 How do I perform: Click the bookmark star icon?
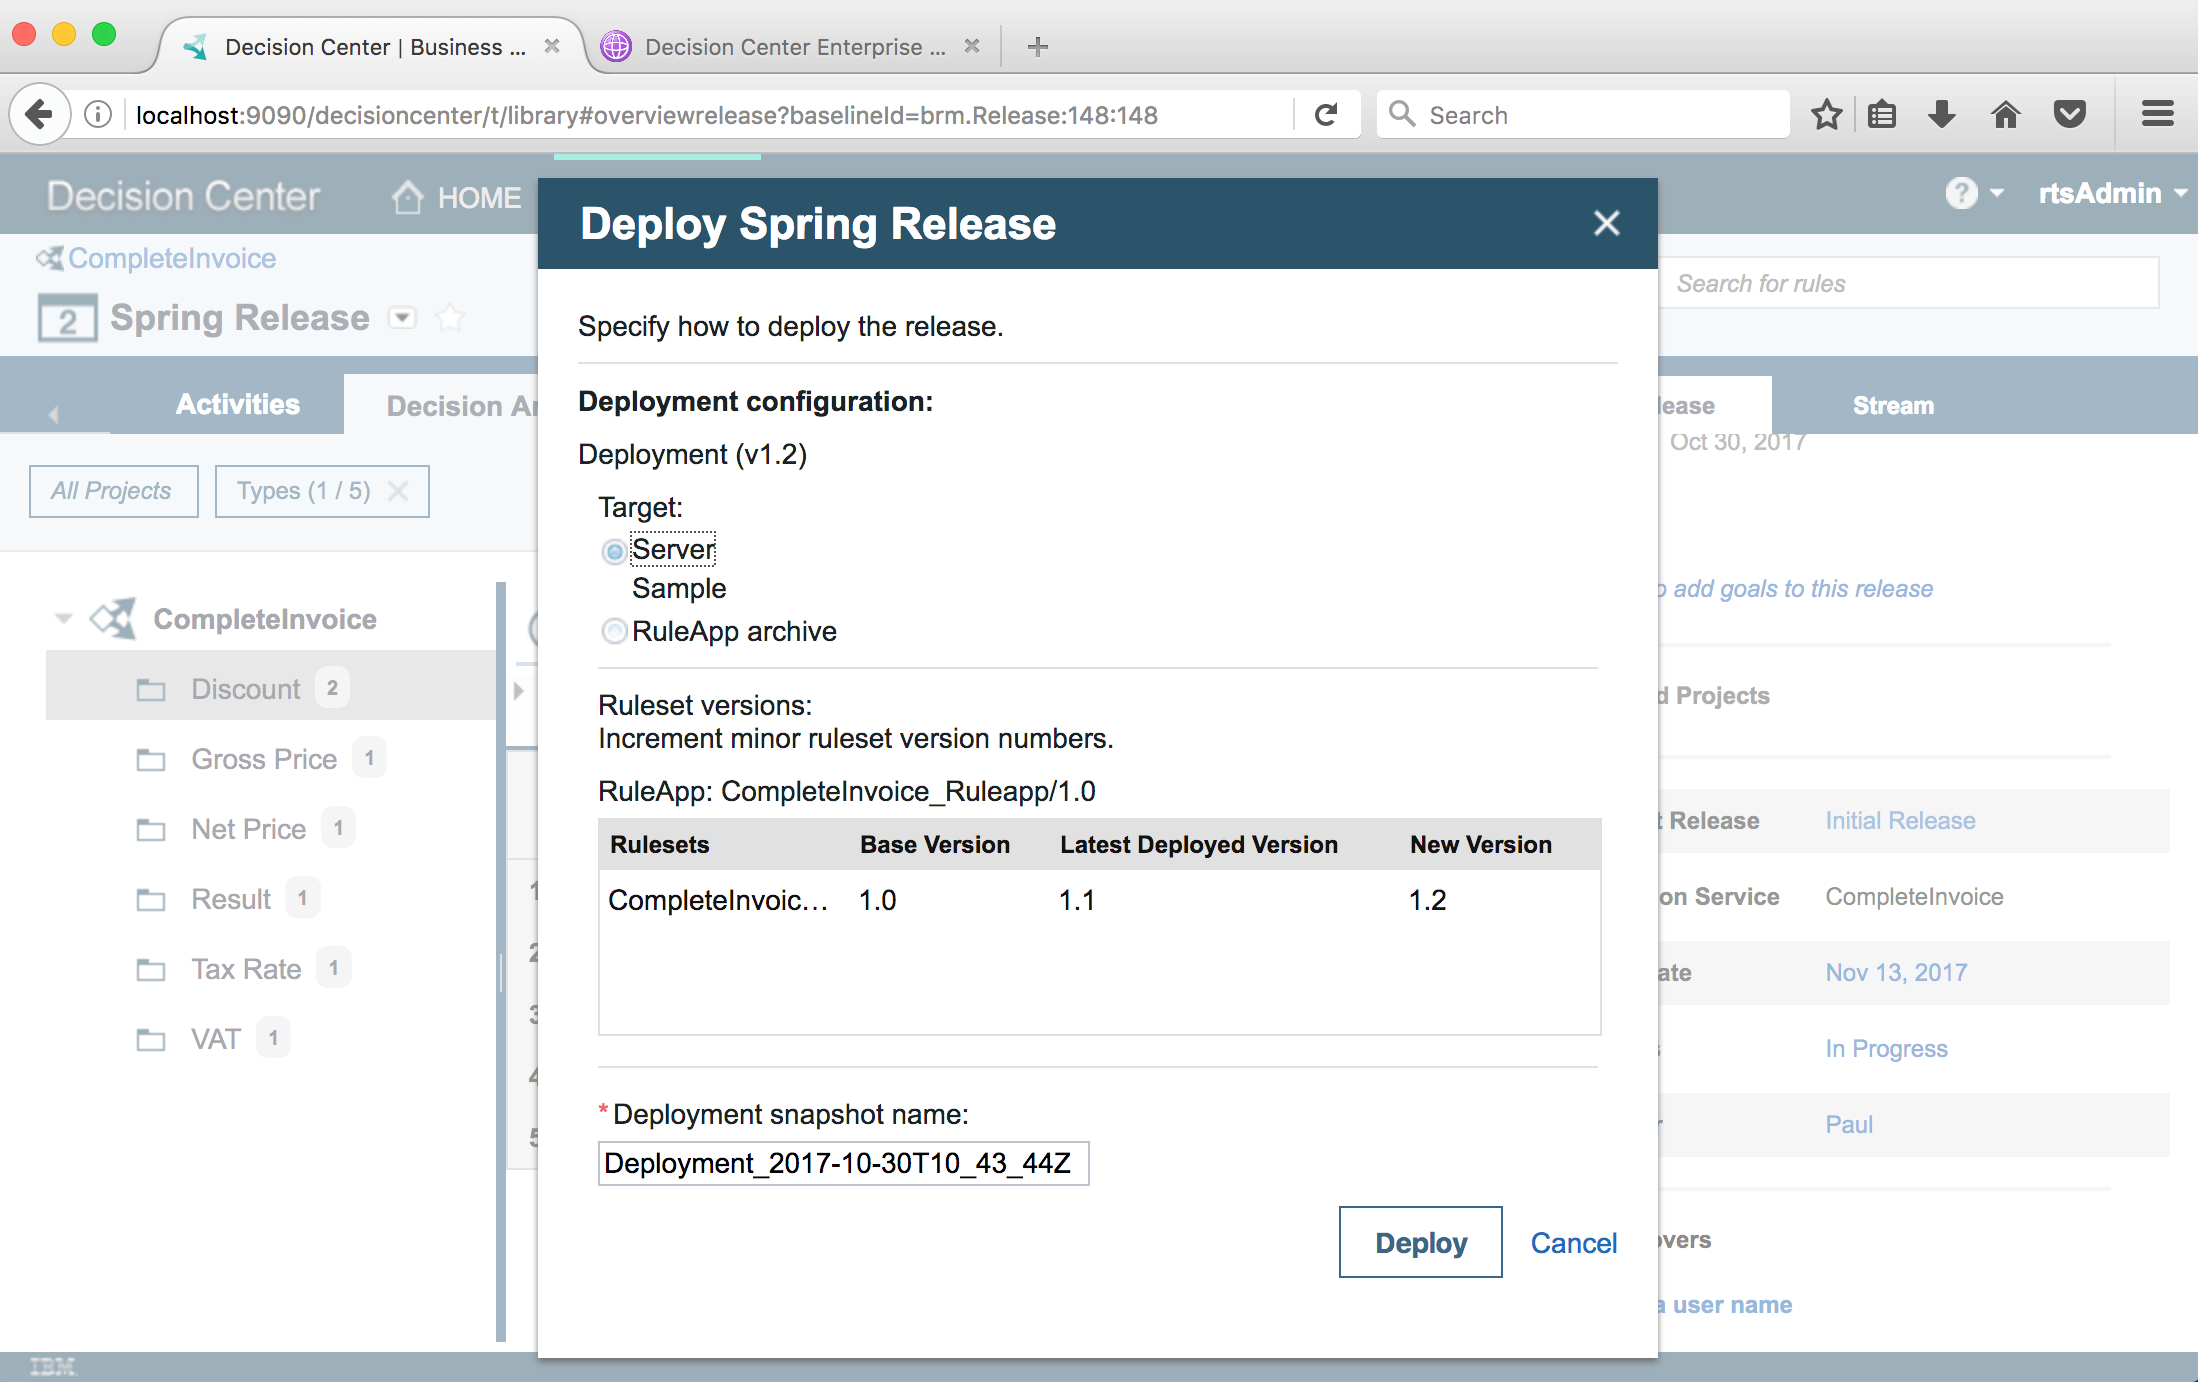click(1826, 115)
